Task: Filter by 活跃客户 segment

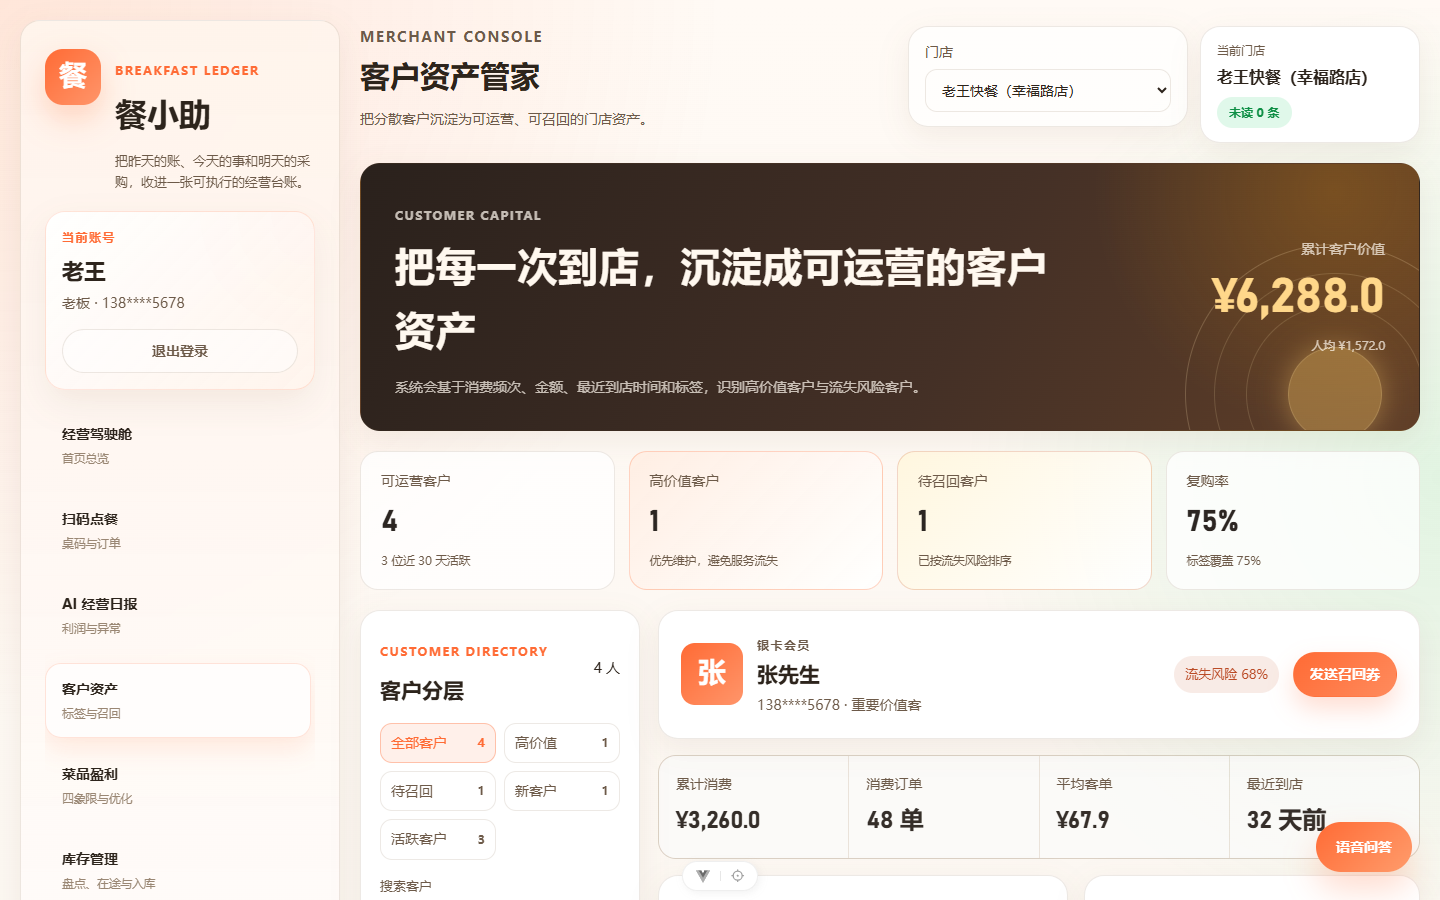Action: (438, 839)
